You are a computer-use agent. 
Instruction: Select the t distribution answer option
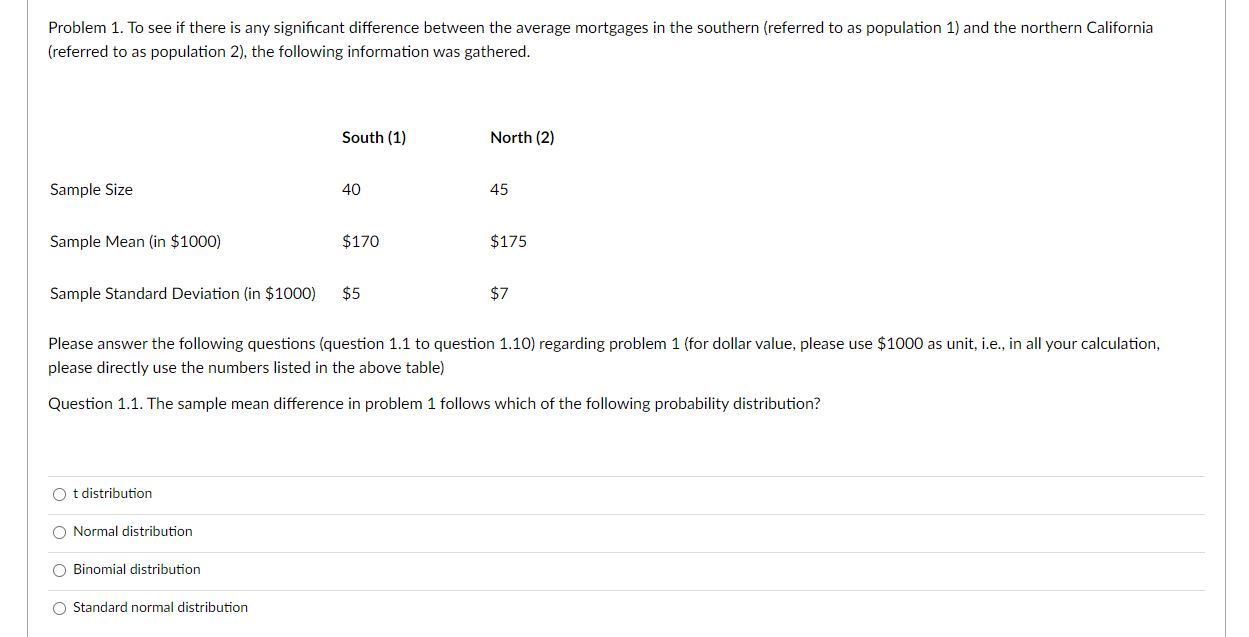point(60,493)
